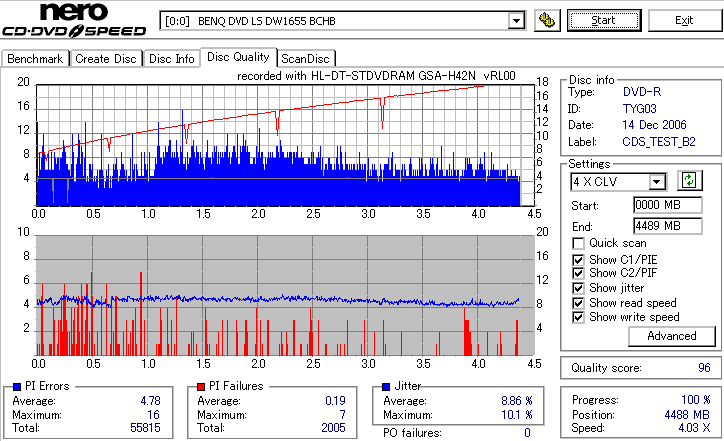The width and height of the screenshot is (724, 441).
Task: Select the Disc Quality tab
Action: [x=238, y=57]
